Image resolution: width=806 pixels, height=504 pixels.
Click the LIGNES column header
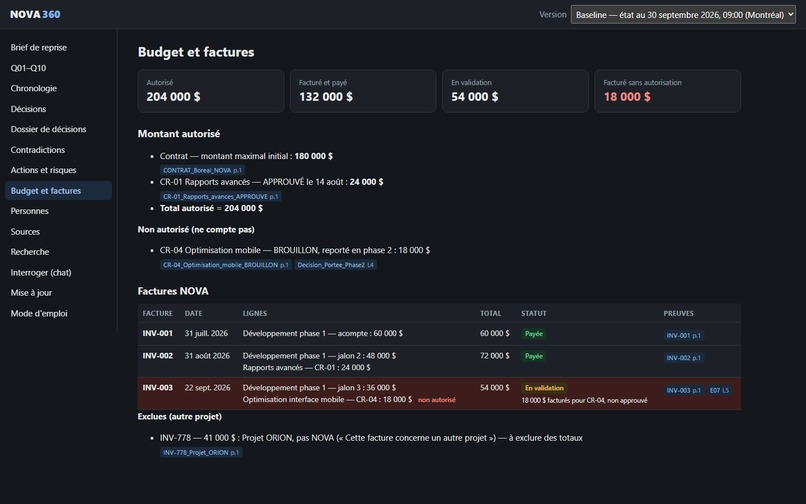click(254, 313)
